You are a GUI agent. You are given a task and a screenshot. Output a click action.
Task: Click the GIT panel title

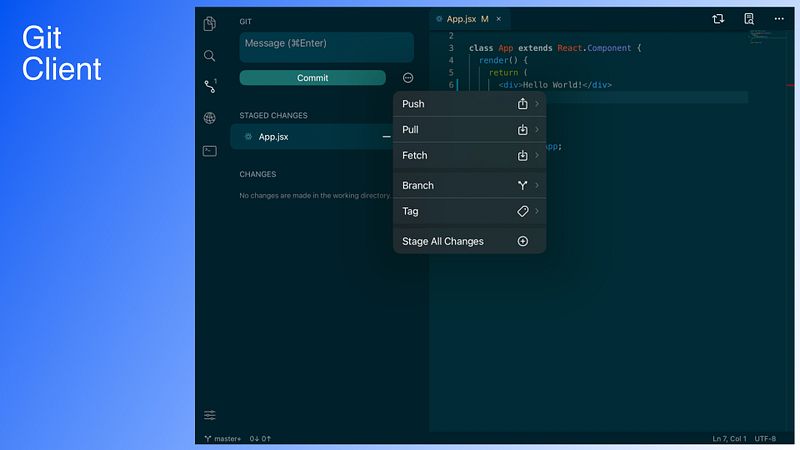(245, 21)
